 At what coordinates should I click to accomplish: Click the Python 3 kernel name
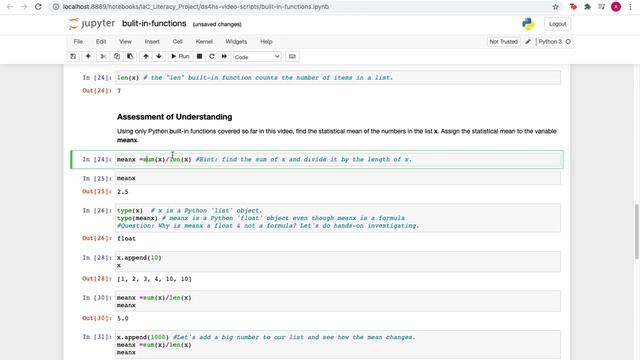coord(550,42)
